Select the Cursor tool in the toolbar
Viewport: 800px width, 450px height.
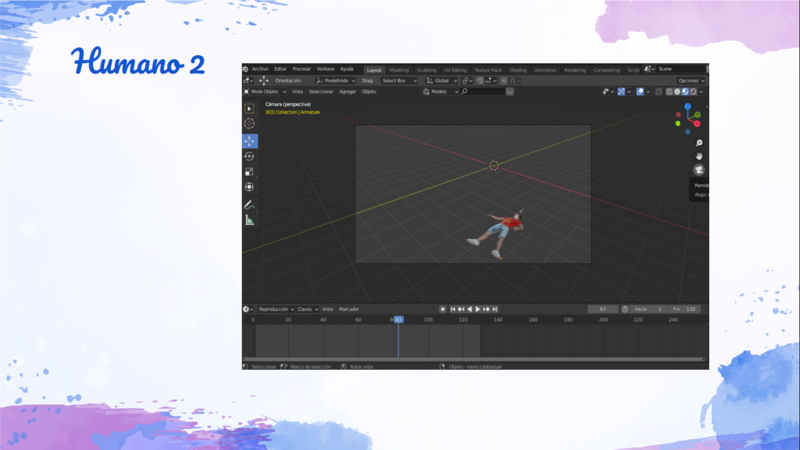(x=249, y=124)
